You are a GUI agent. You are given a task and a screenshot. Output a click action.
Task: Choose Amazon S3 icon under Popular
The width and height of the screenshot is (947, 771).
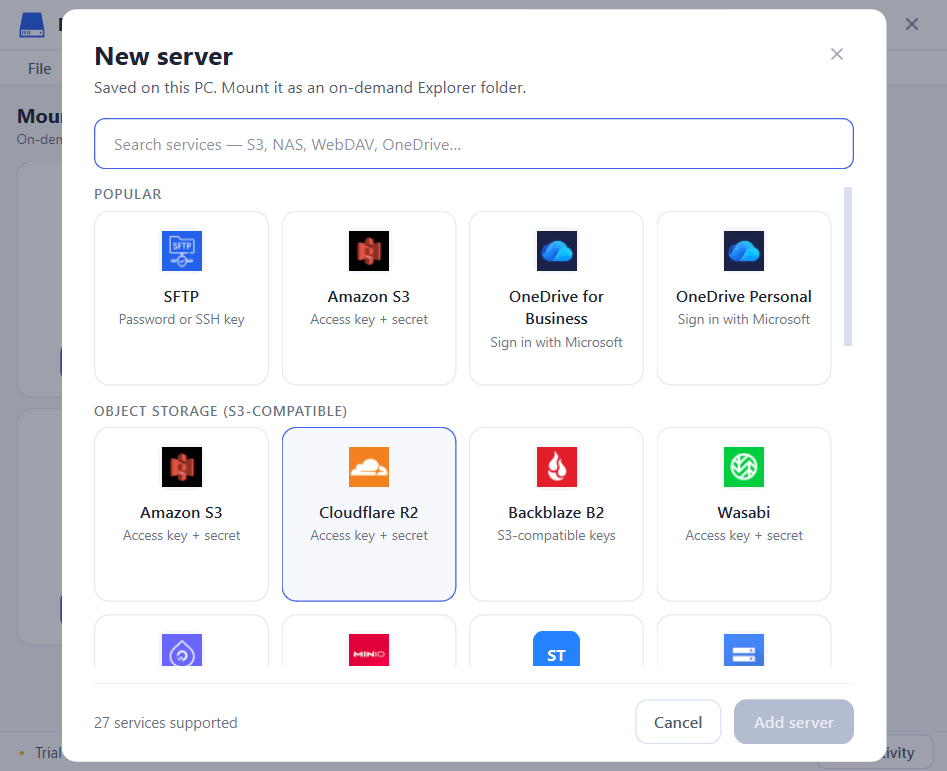(x=369, y=251)
